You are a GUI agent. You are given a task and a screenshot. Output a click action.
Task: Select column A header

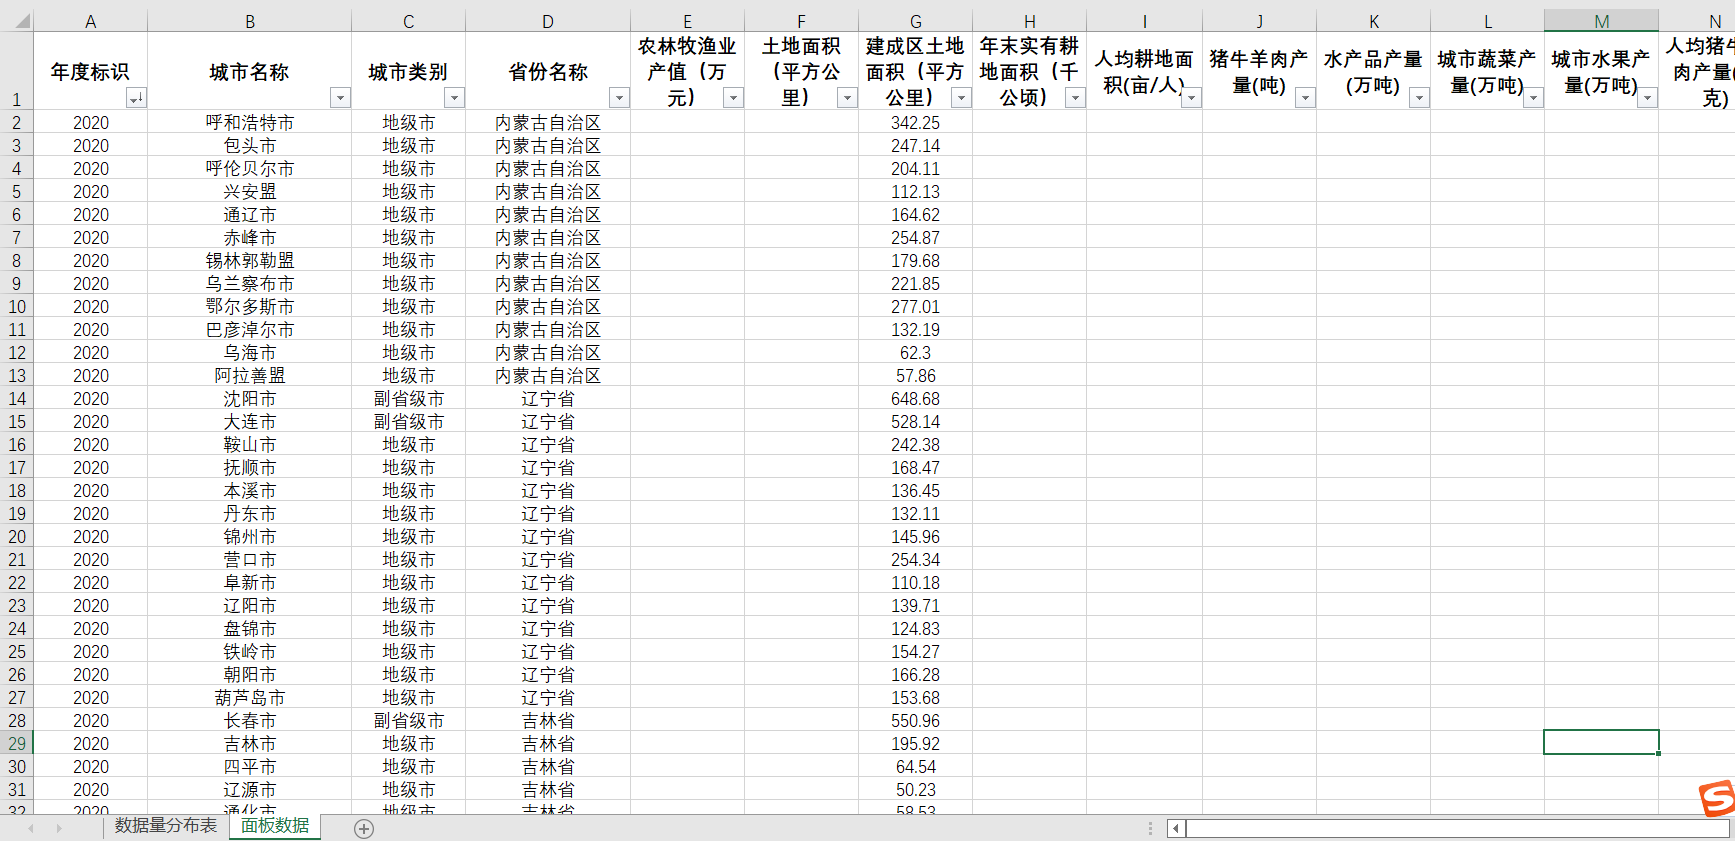tap(90, 21)
